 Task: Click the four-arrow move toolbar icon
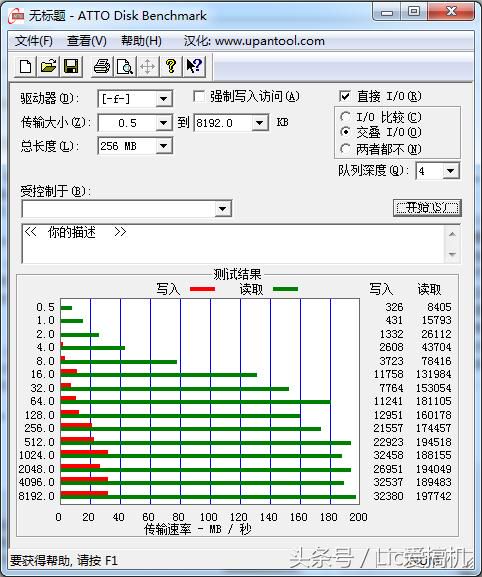(148, 67)
